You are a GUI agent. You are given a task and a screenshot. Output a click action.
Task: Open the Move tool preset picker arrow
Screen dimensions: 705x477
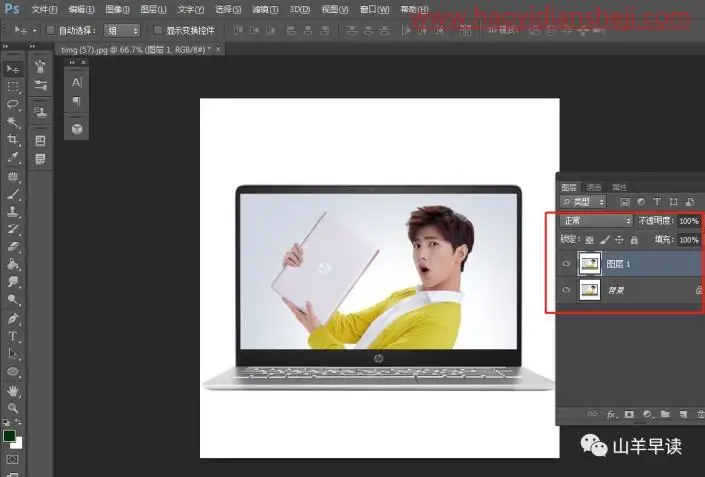tap(35, 31)
